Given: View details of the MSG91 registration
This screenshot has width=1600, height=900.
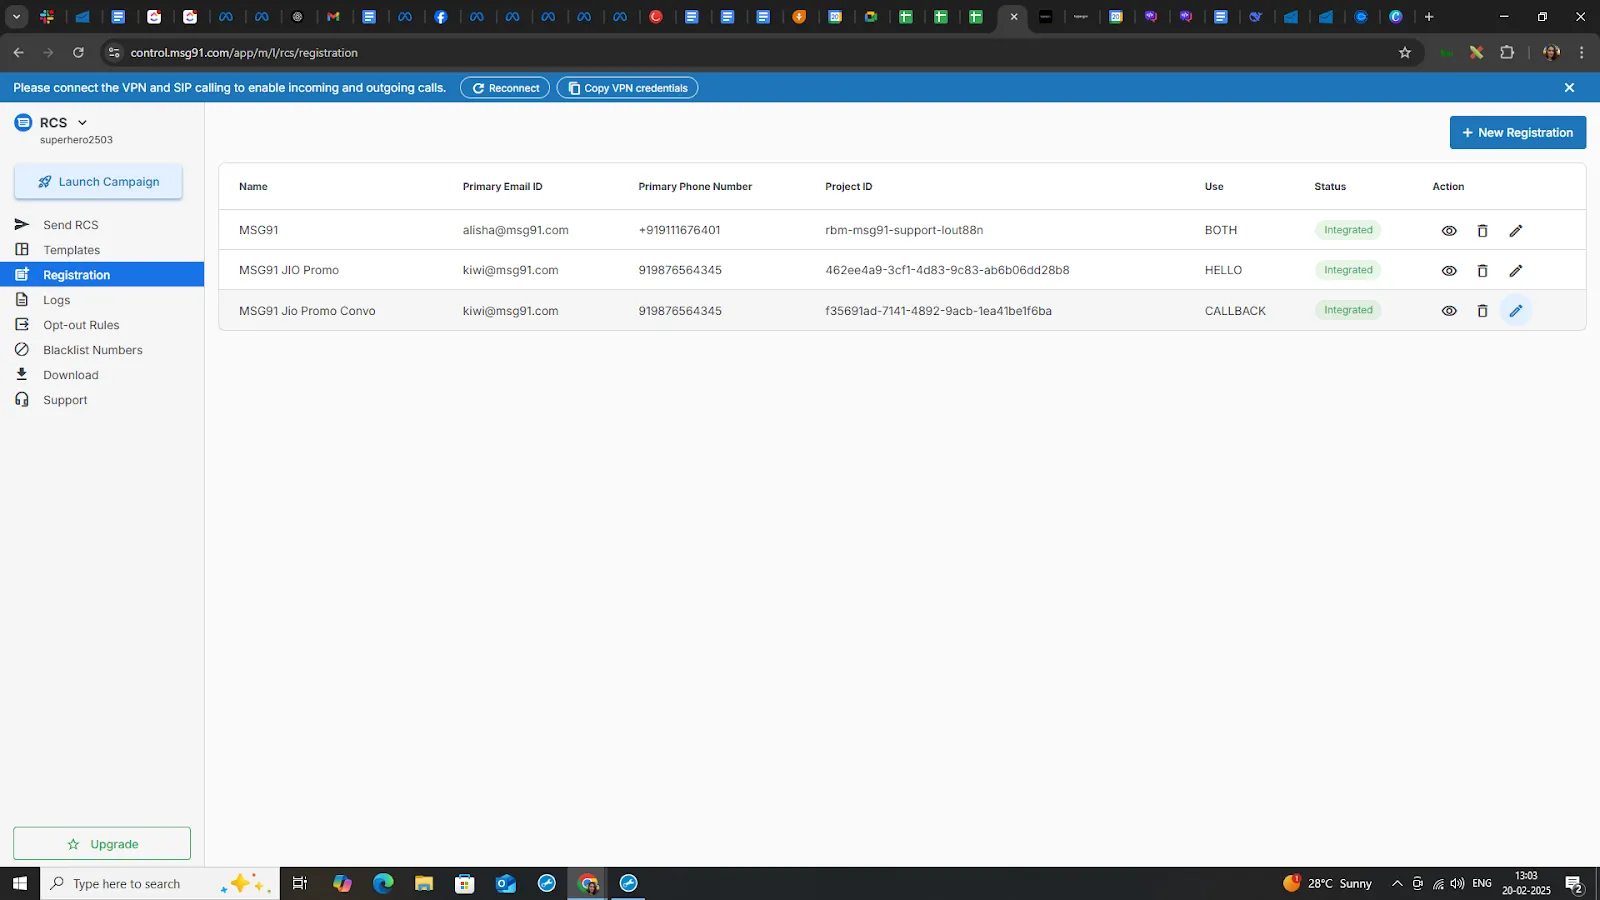Looking at the screenshot, I should click(1449, 231).
